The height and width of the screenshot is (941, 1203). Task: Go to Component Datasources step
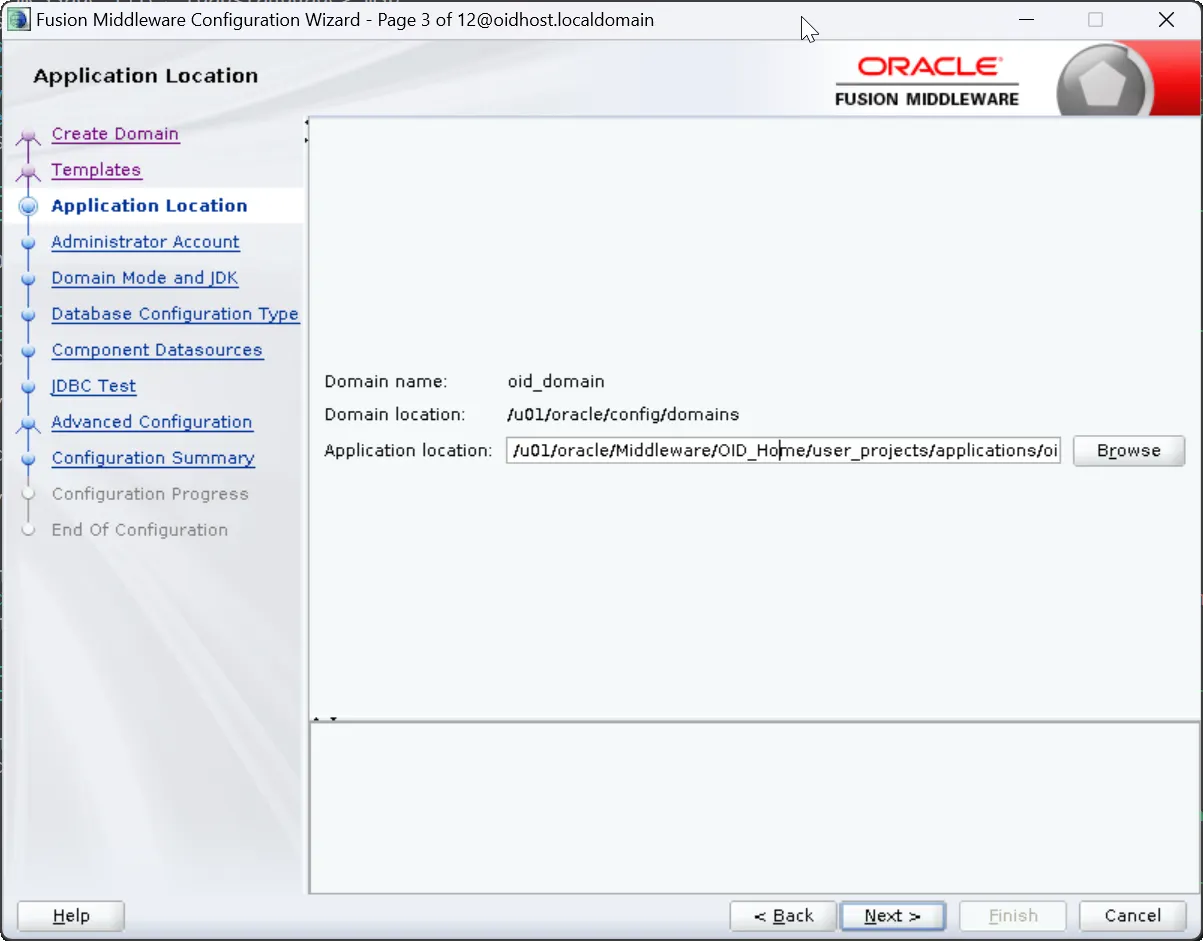[157, 350]
